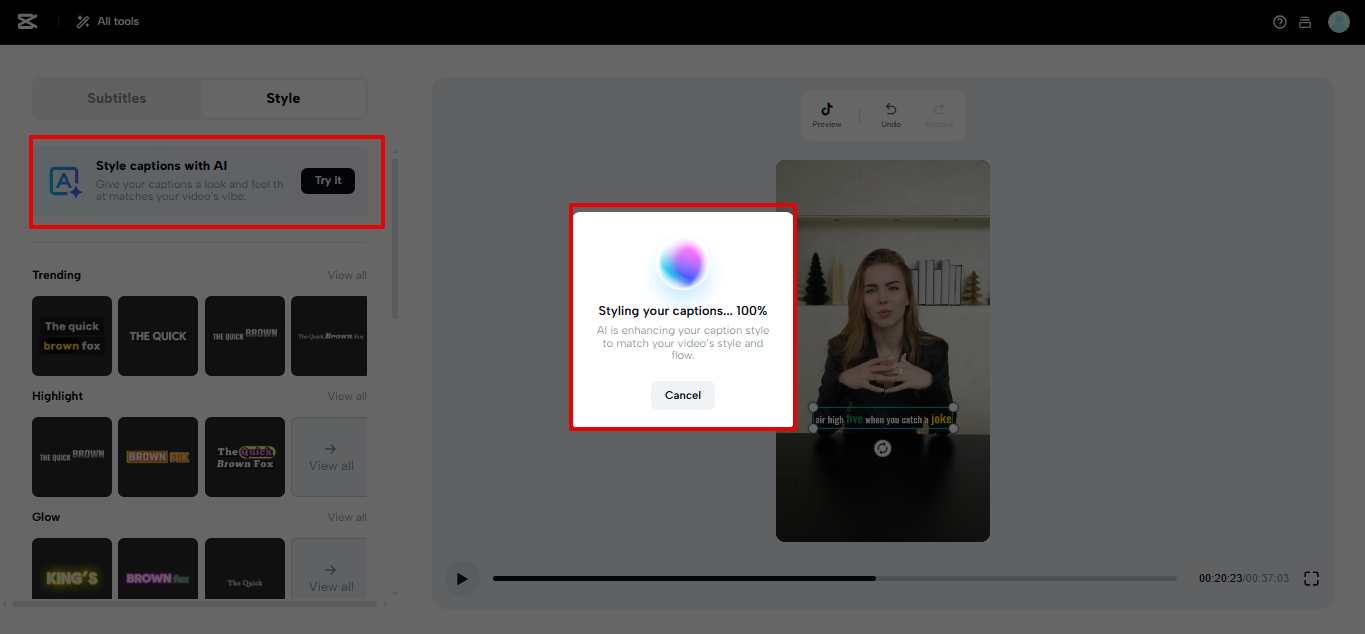Screen dimensions: 1365x634
Task: Click the profile avatar in the top bar
Action: [x=1339, y=21]
